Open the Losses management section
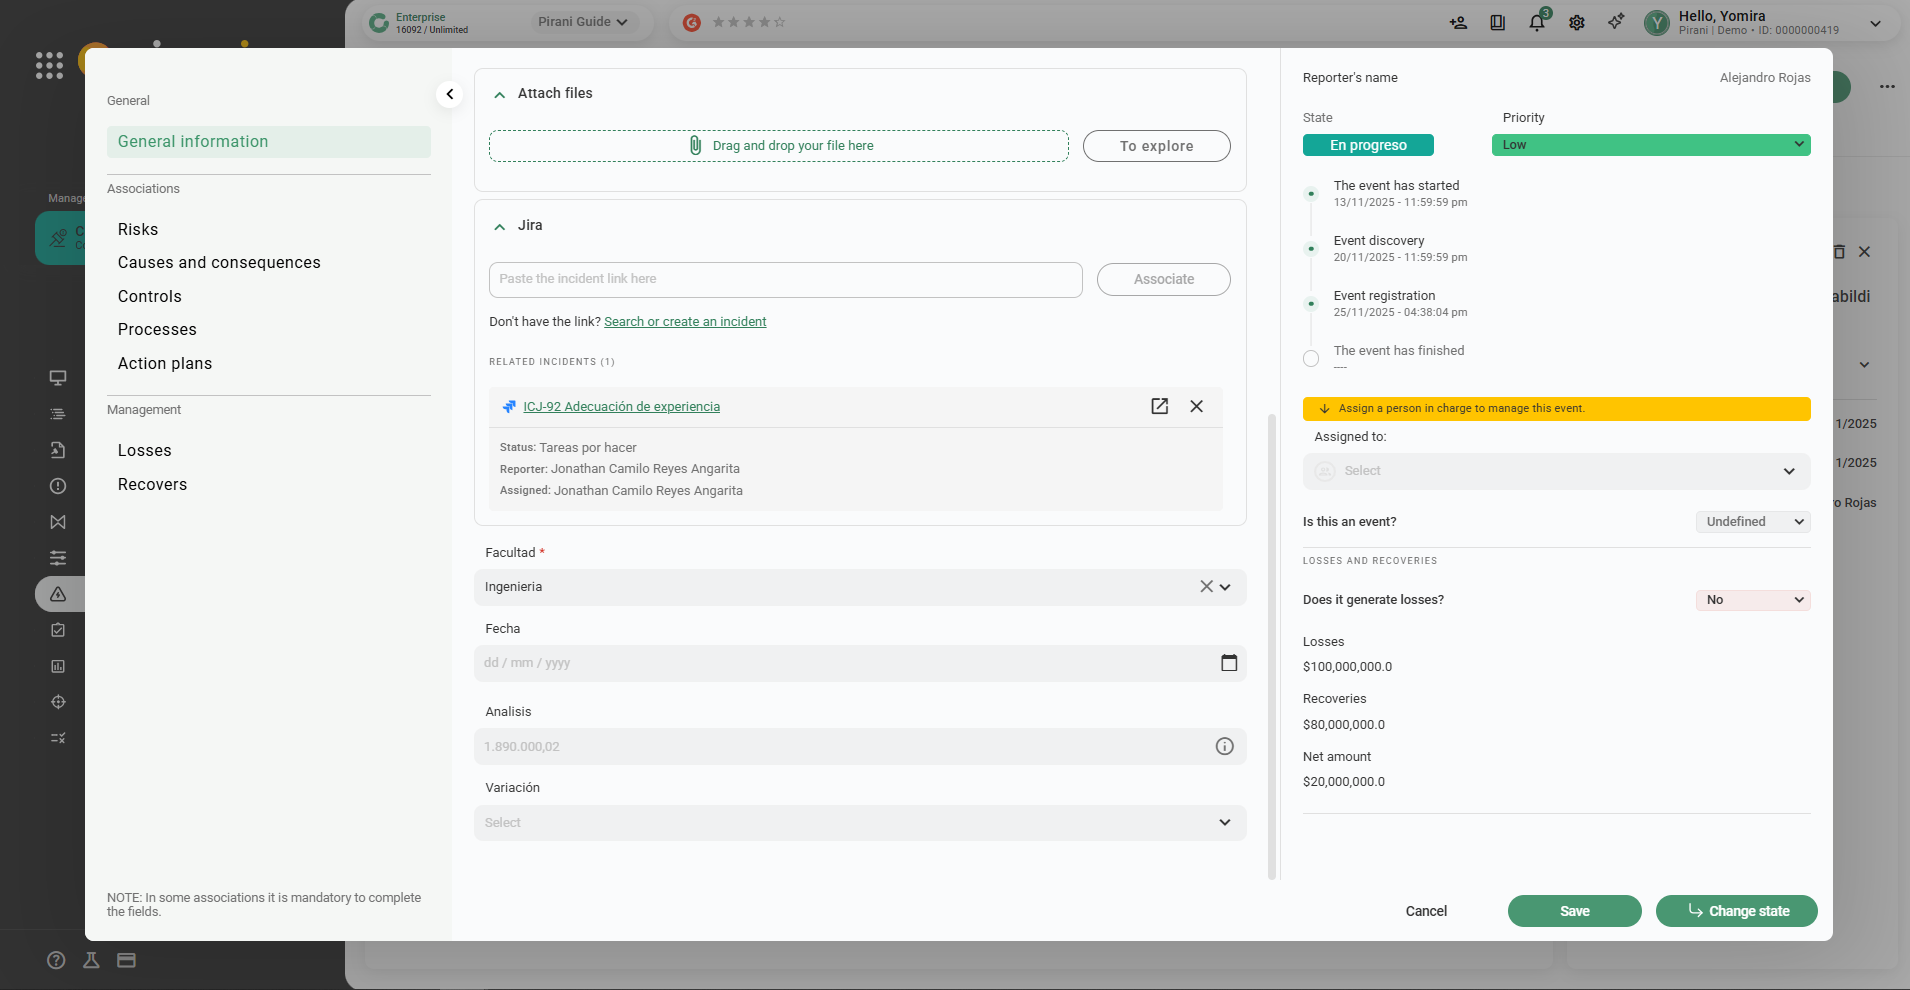 [145, 451]
